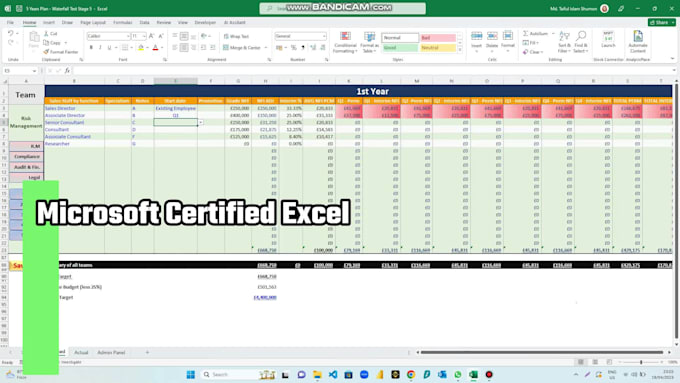Image resolution: width=680 pixels, height=383 pixels.
Task: Click the Redo arrow icon
Action: (x=10, y=43)
